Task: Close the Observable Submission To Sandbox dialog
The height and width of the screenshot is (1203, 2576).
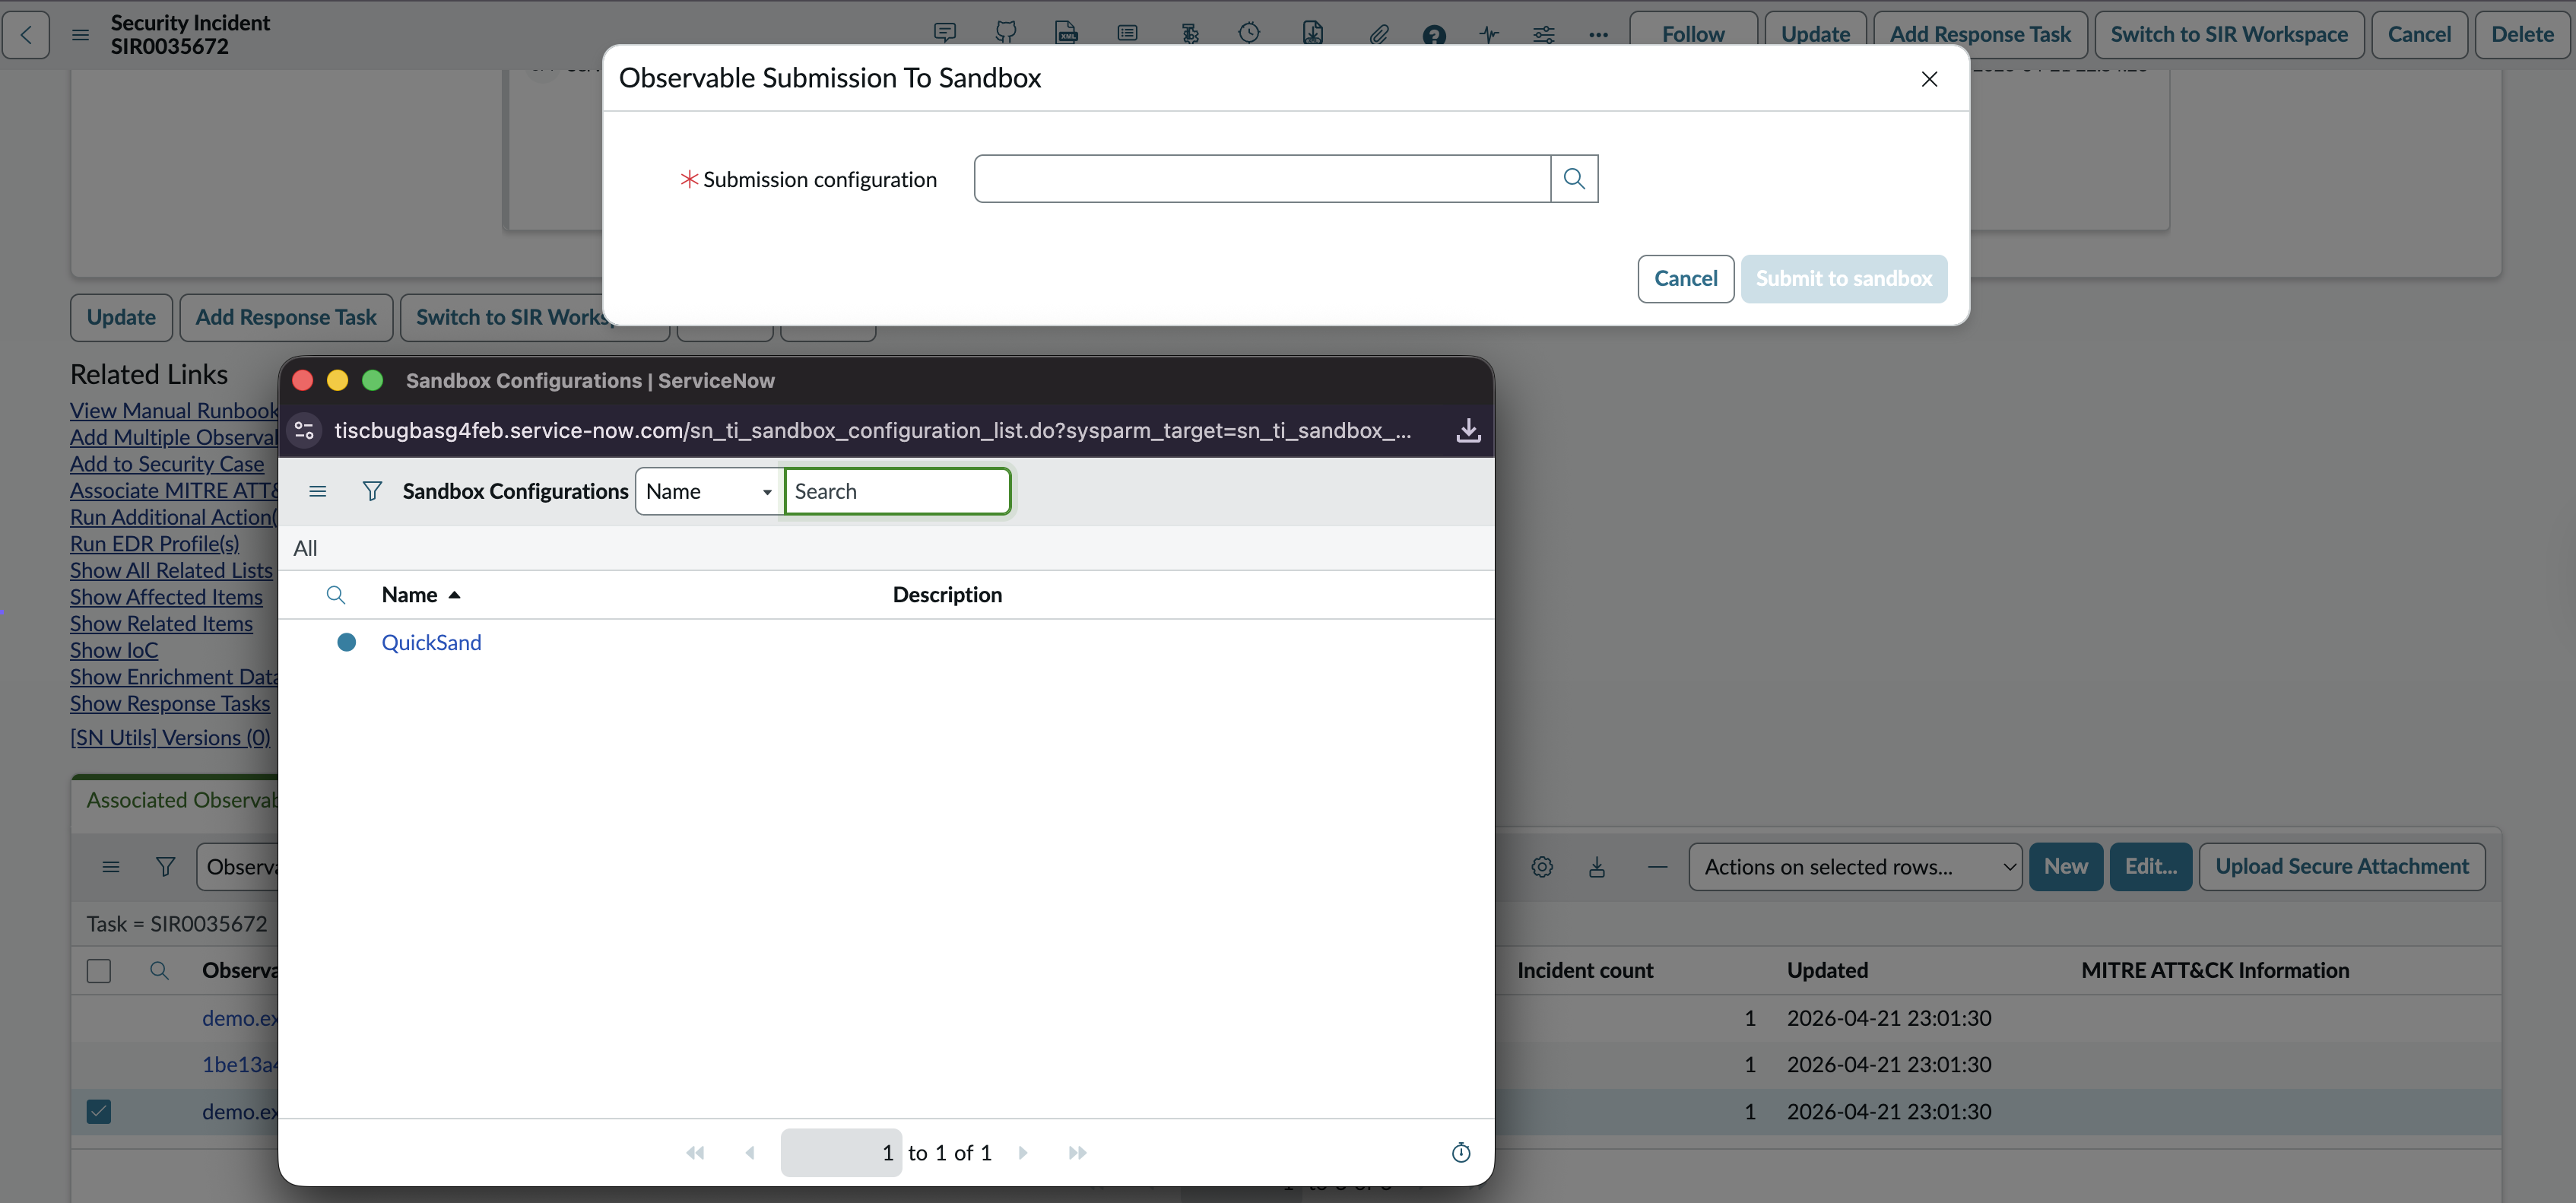Action: tap(1929, 78)
